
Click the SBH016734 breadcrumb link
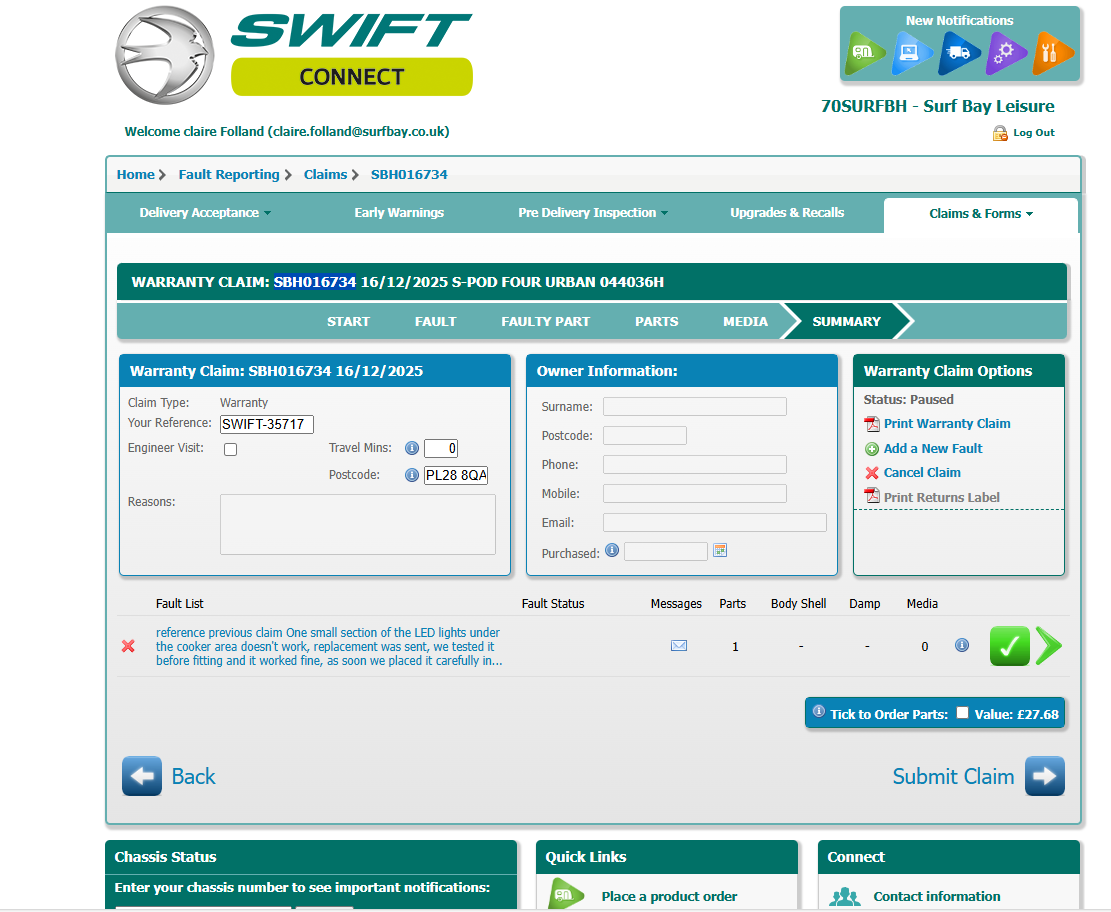(x=409, y=174)
